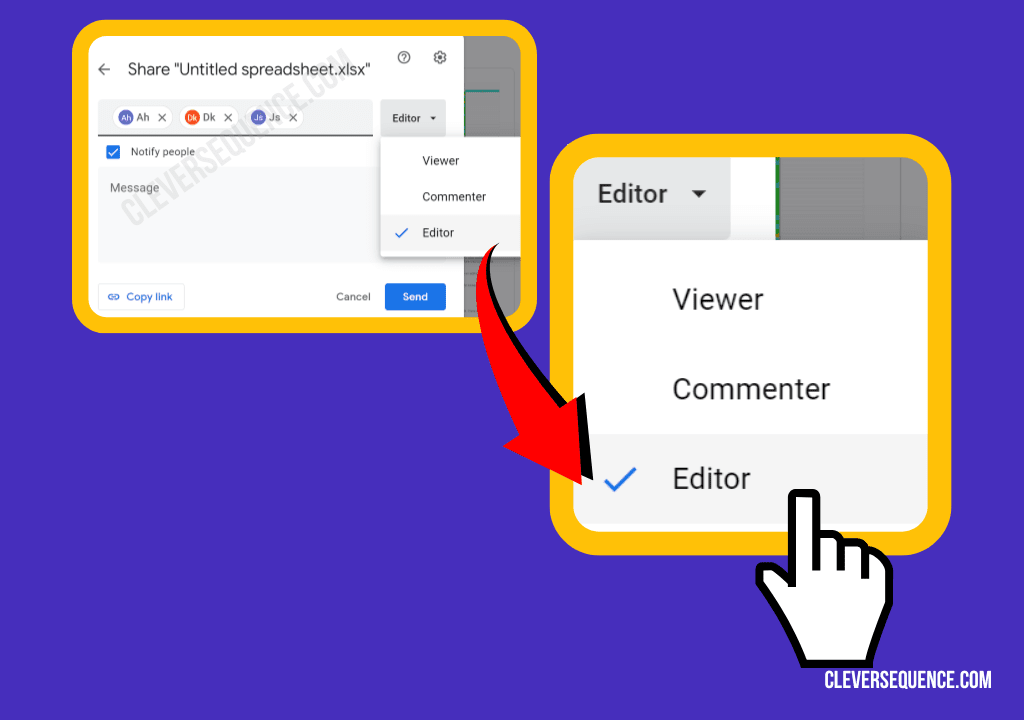Click the checkmark beside Editor

pos(401,232)
